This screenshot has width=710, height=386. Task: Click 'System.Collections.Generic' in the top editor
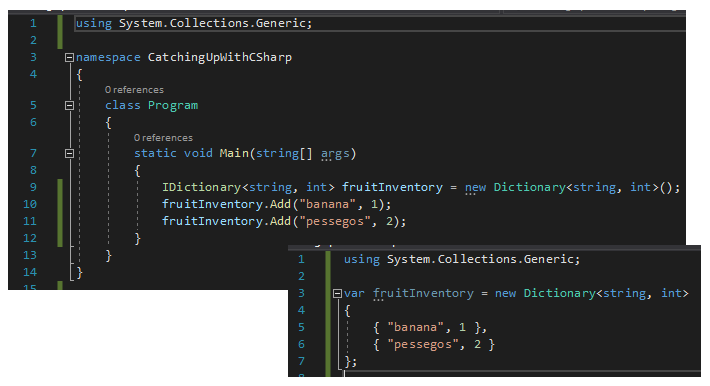coord(212,23)
